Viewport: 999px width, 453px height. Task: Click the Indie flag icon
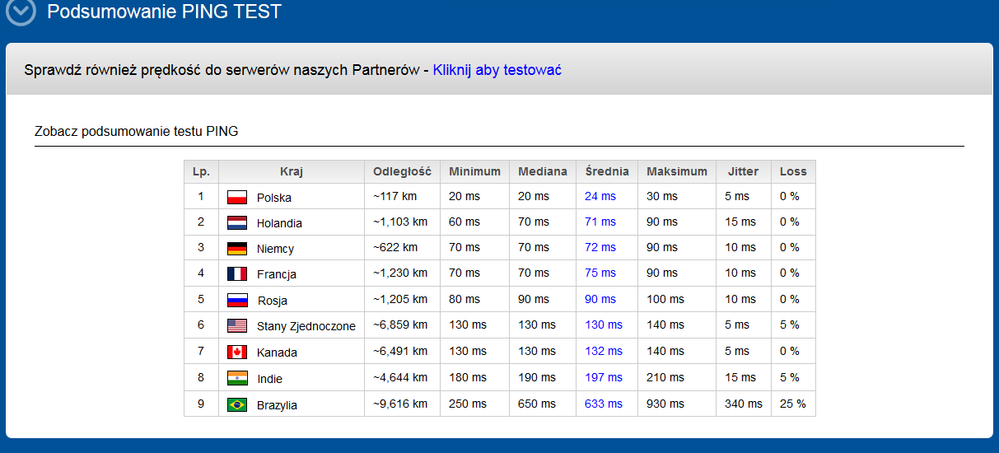(x=237, y=378)
